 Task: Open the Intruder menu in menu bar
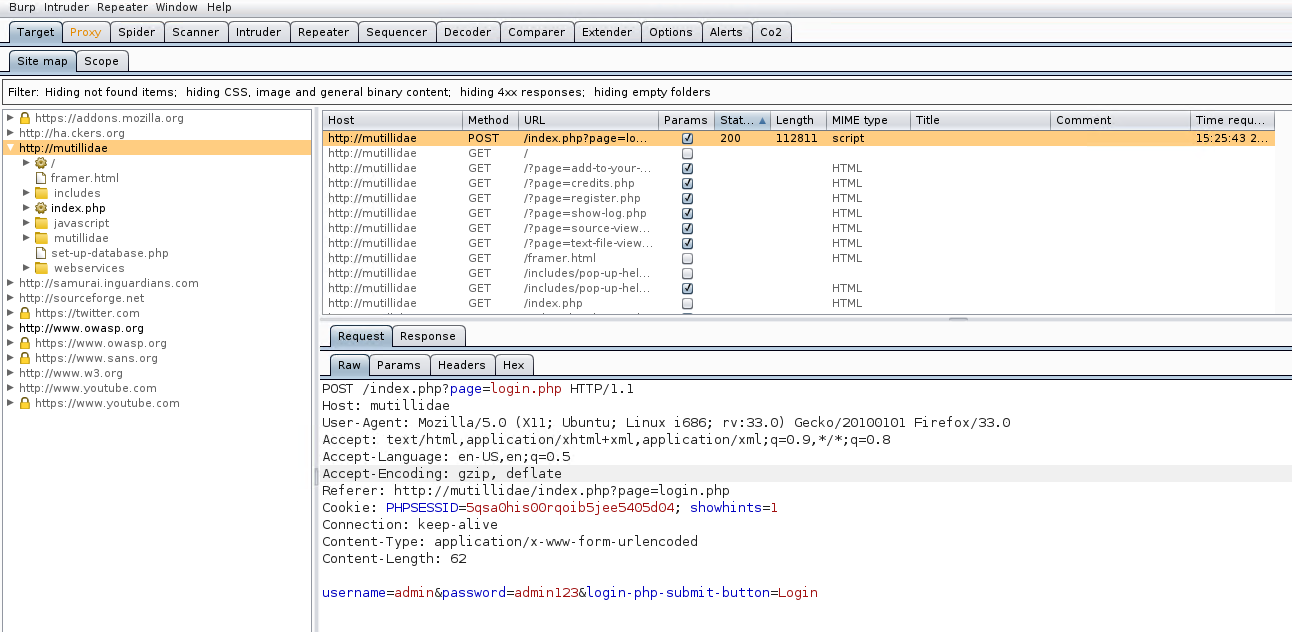[67, 7]
